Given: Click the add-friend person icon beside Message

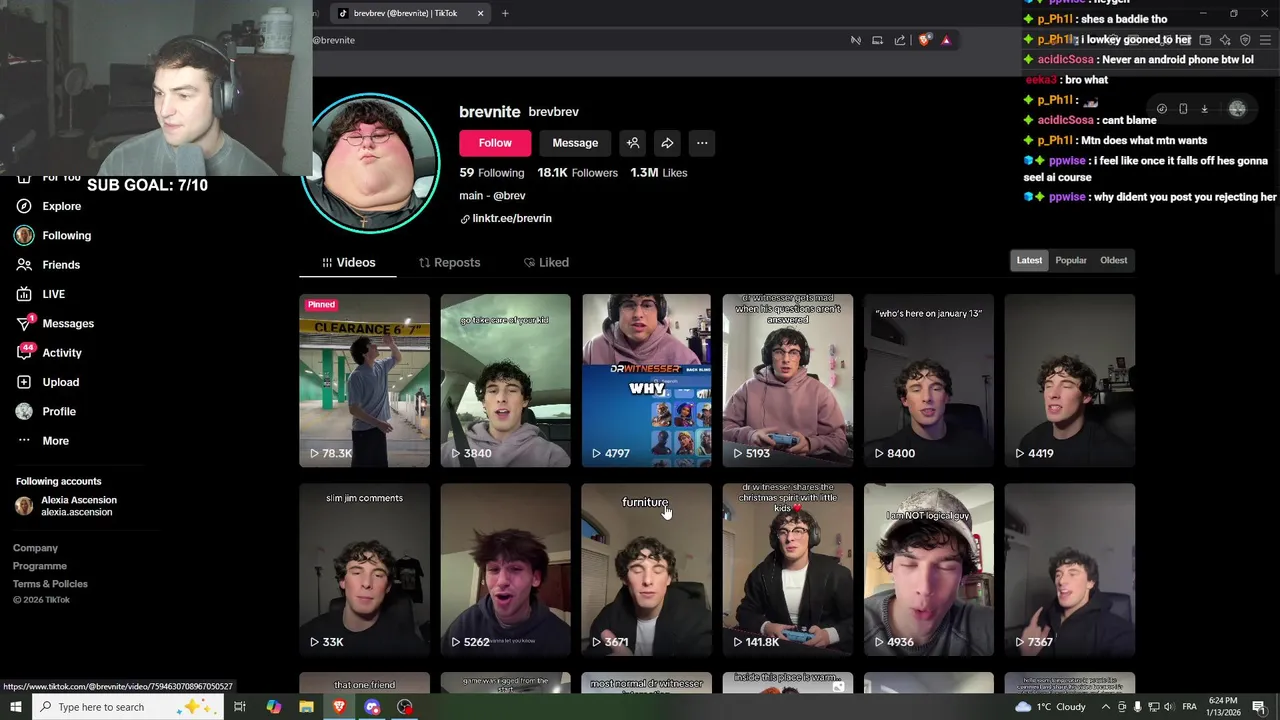Looking at the screenshot, I should [633, 143].
